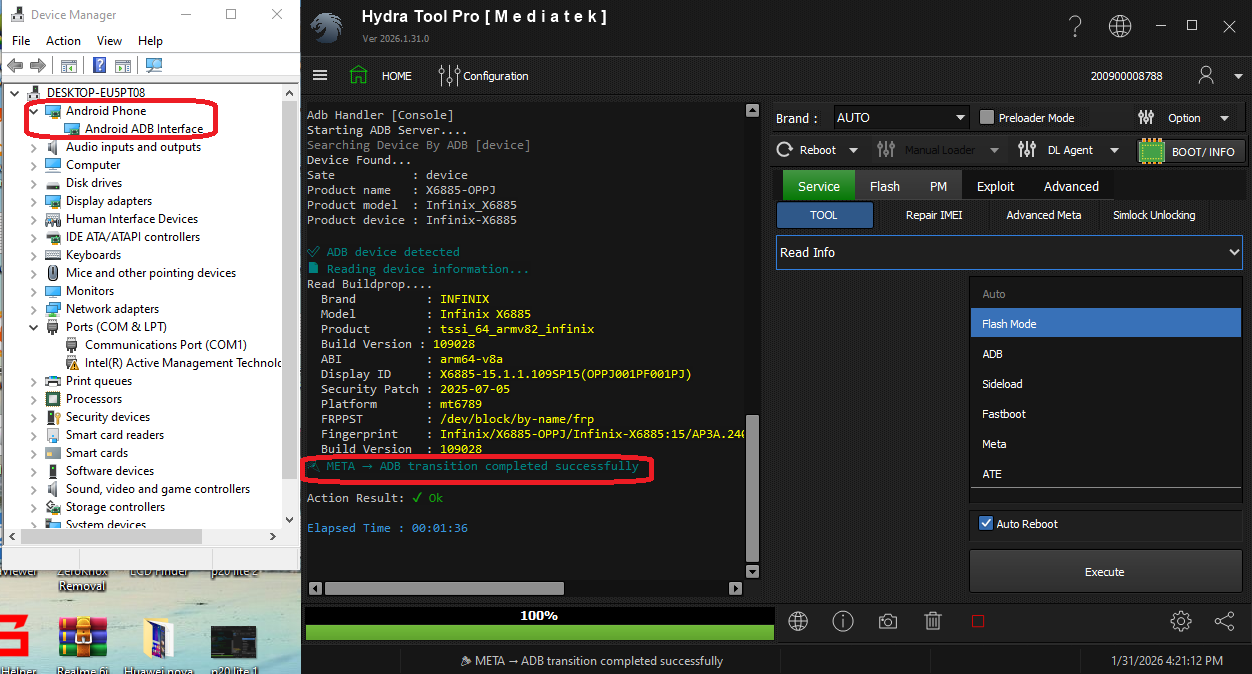Screen dimensions: 1252x674
Task: Click the green HOME icon
Action: [358, 75]
